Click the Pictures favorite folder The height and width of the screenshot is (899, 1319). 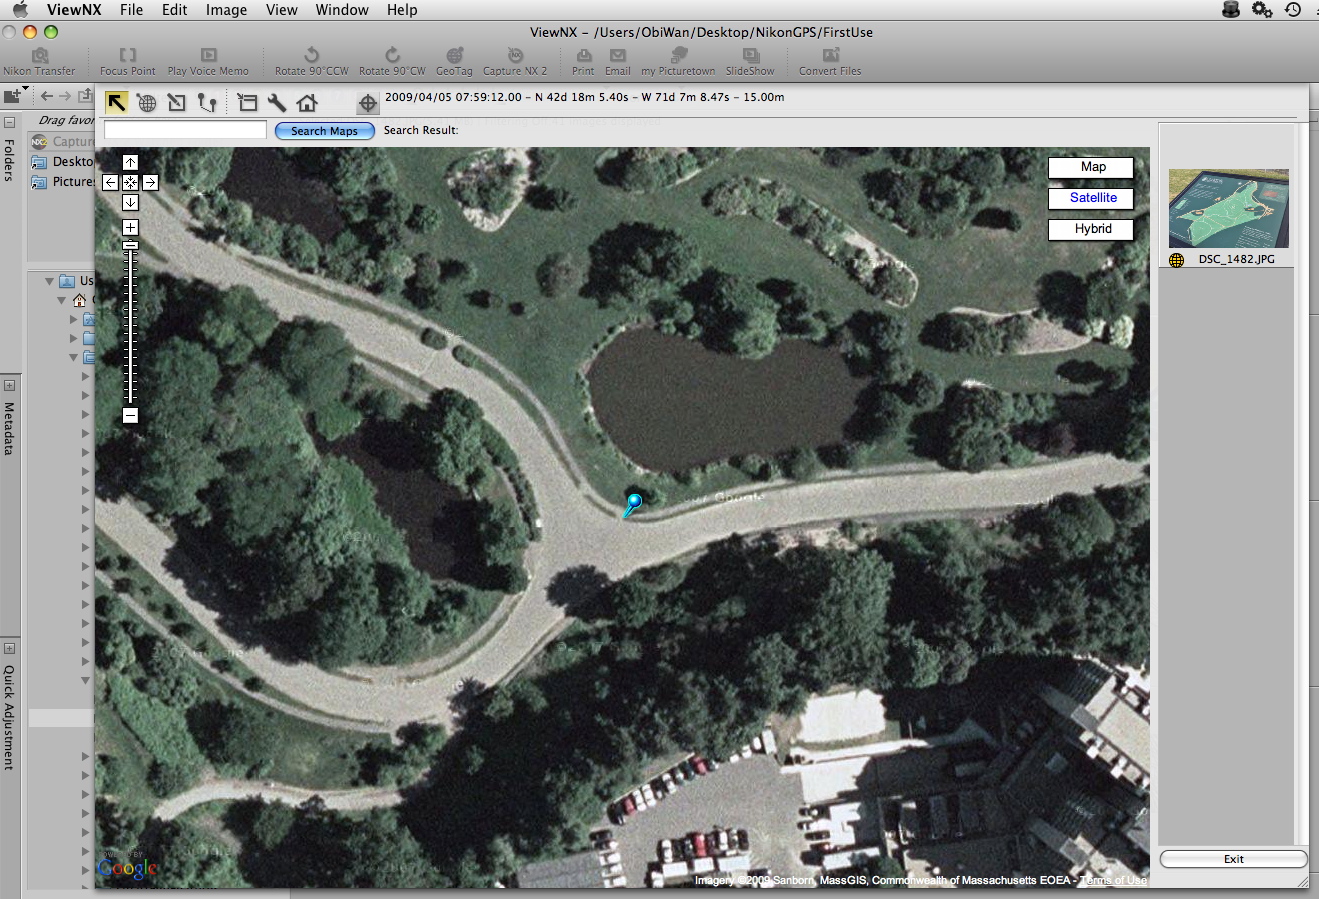tap(63, 182)
